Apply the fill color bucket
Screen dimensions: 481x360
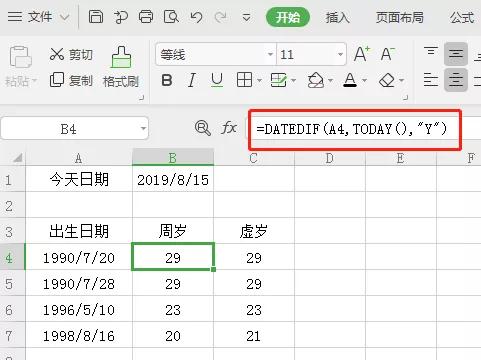pyautogui.click(x=315, y=80)
